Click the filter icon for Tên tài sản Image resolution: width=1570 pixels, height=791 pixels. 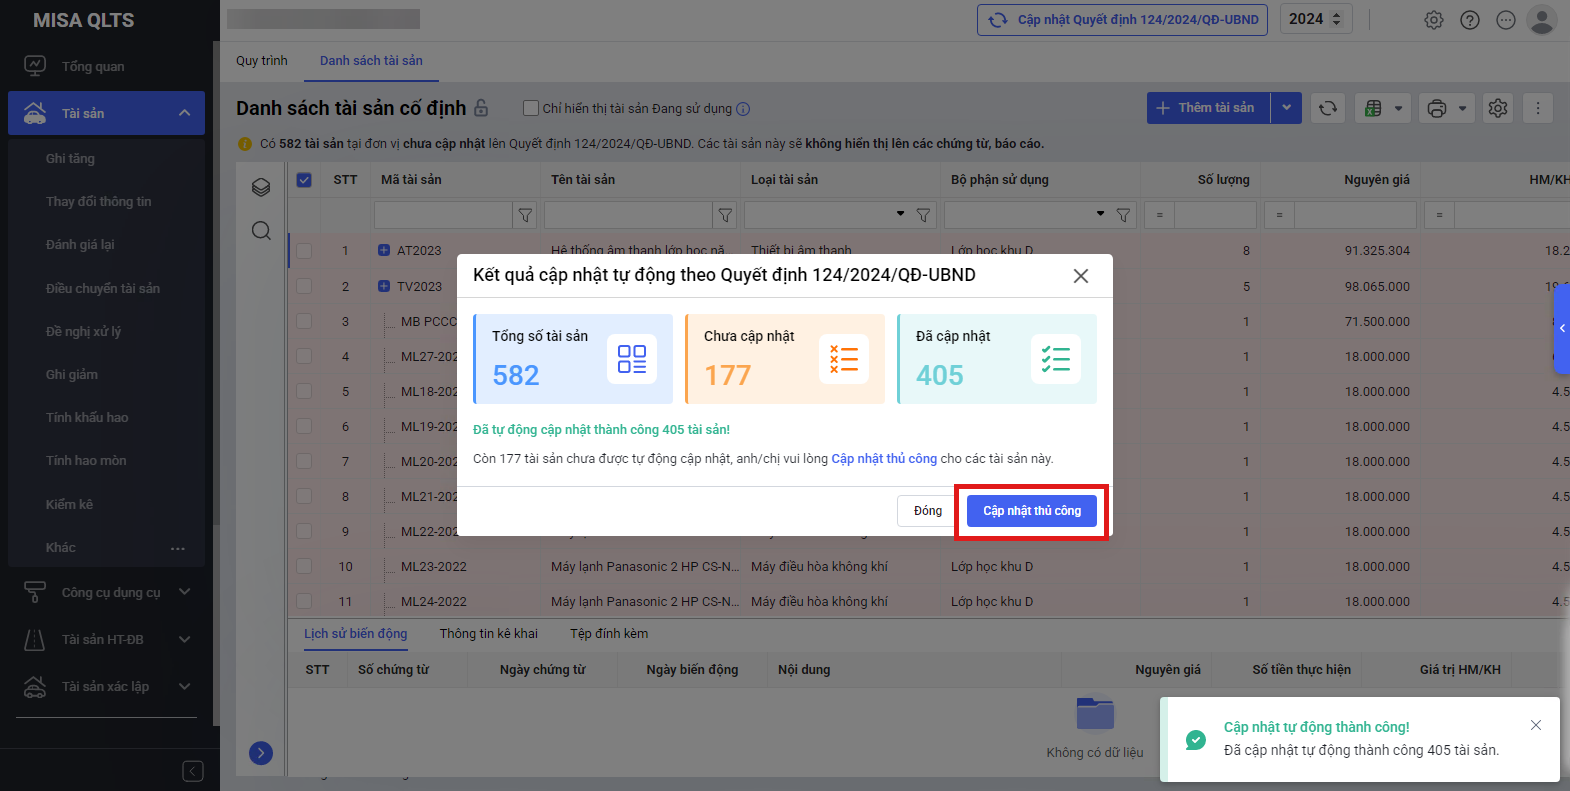click(725, 215)
